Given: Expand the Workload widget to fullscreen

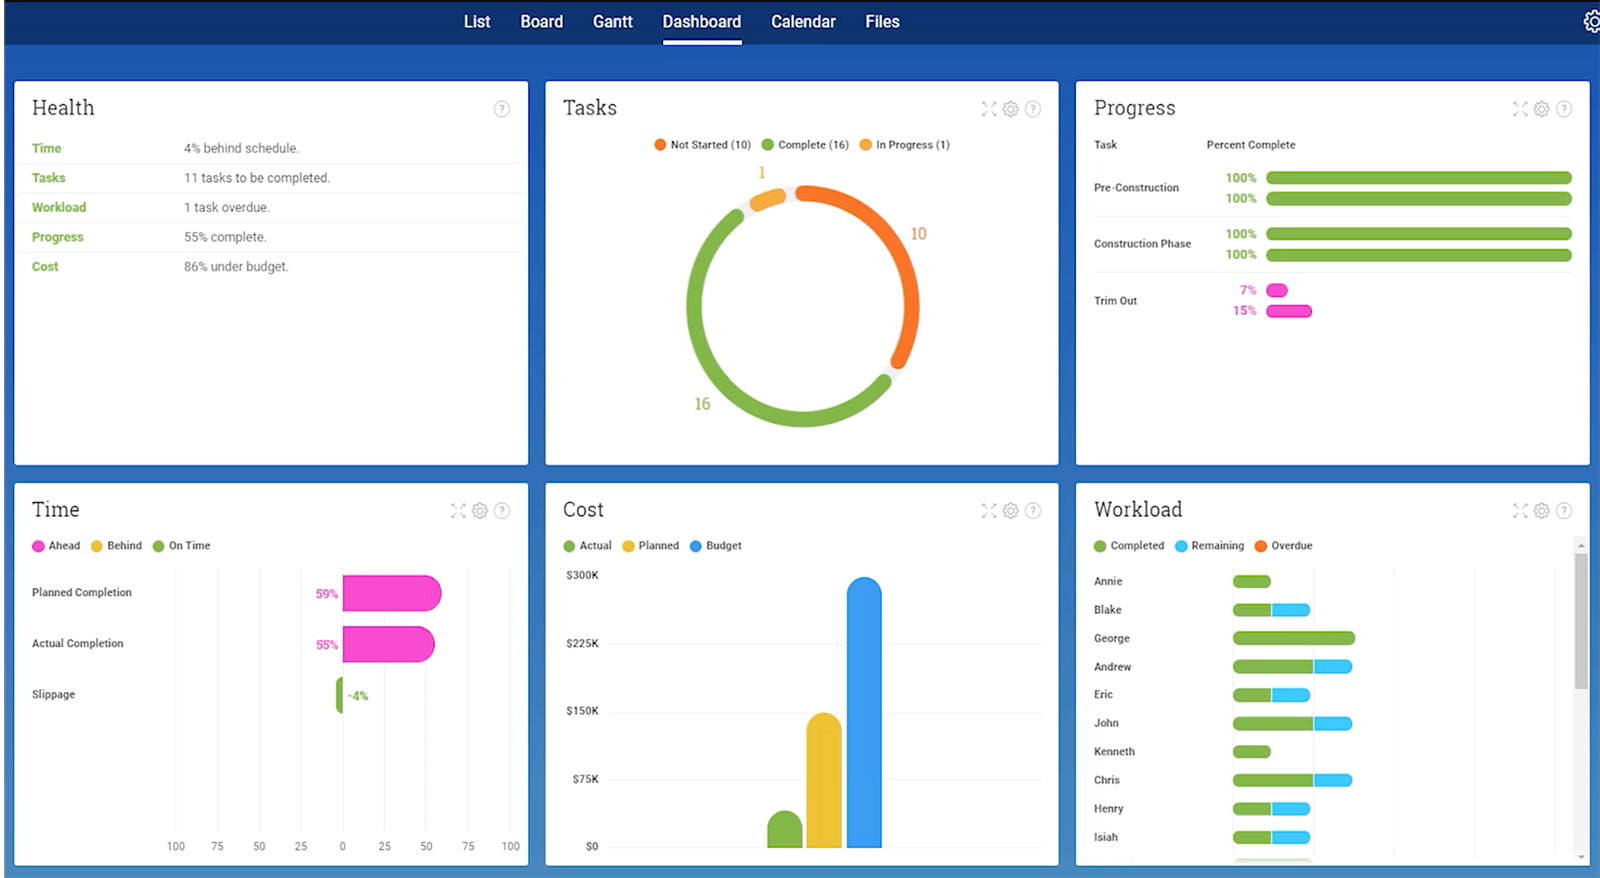Looking at the screenshot, I should click(1520, 511).
